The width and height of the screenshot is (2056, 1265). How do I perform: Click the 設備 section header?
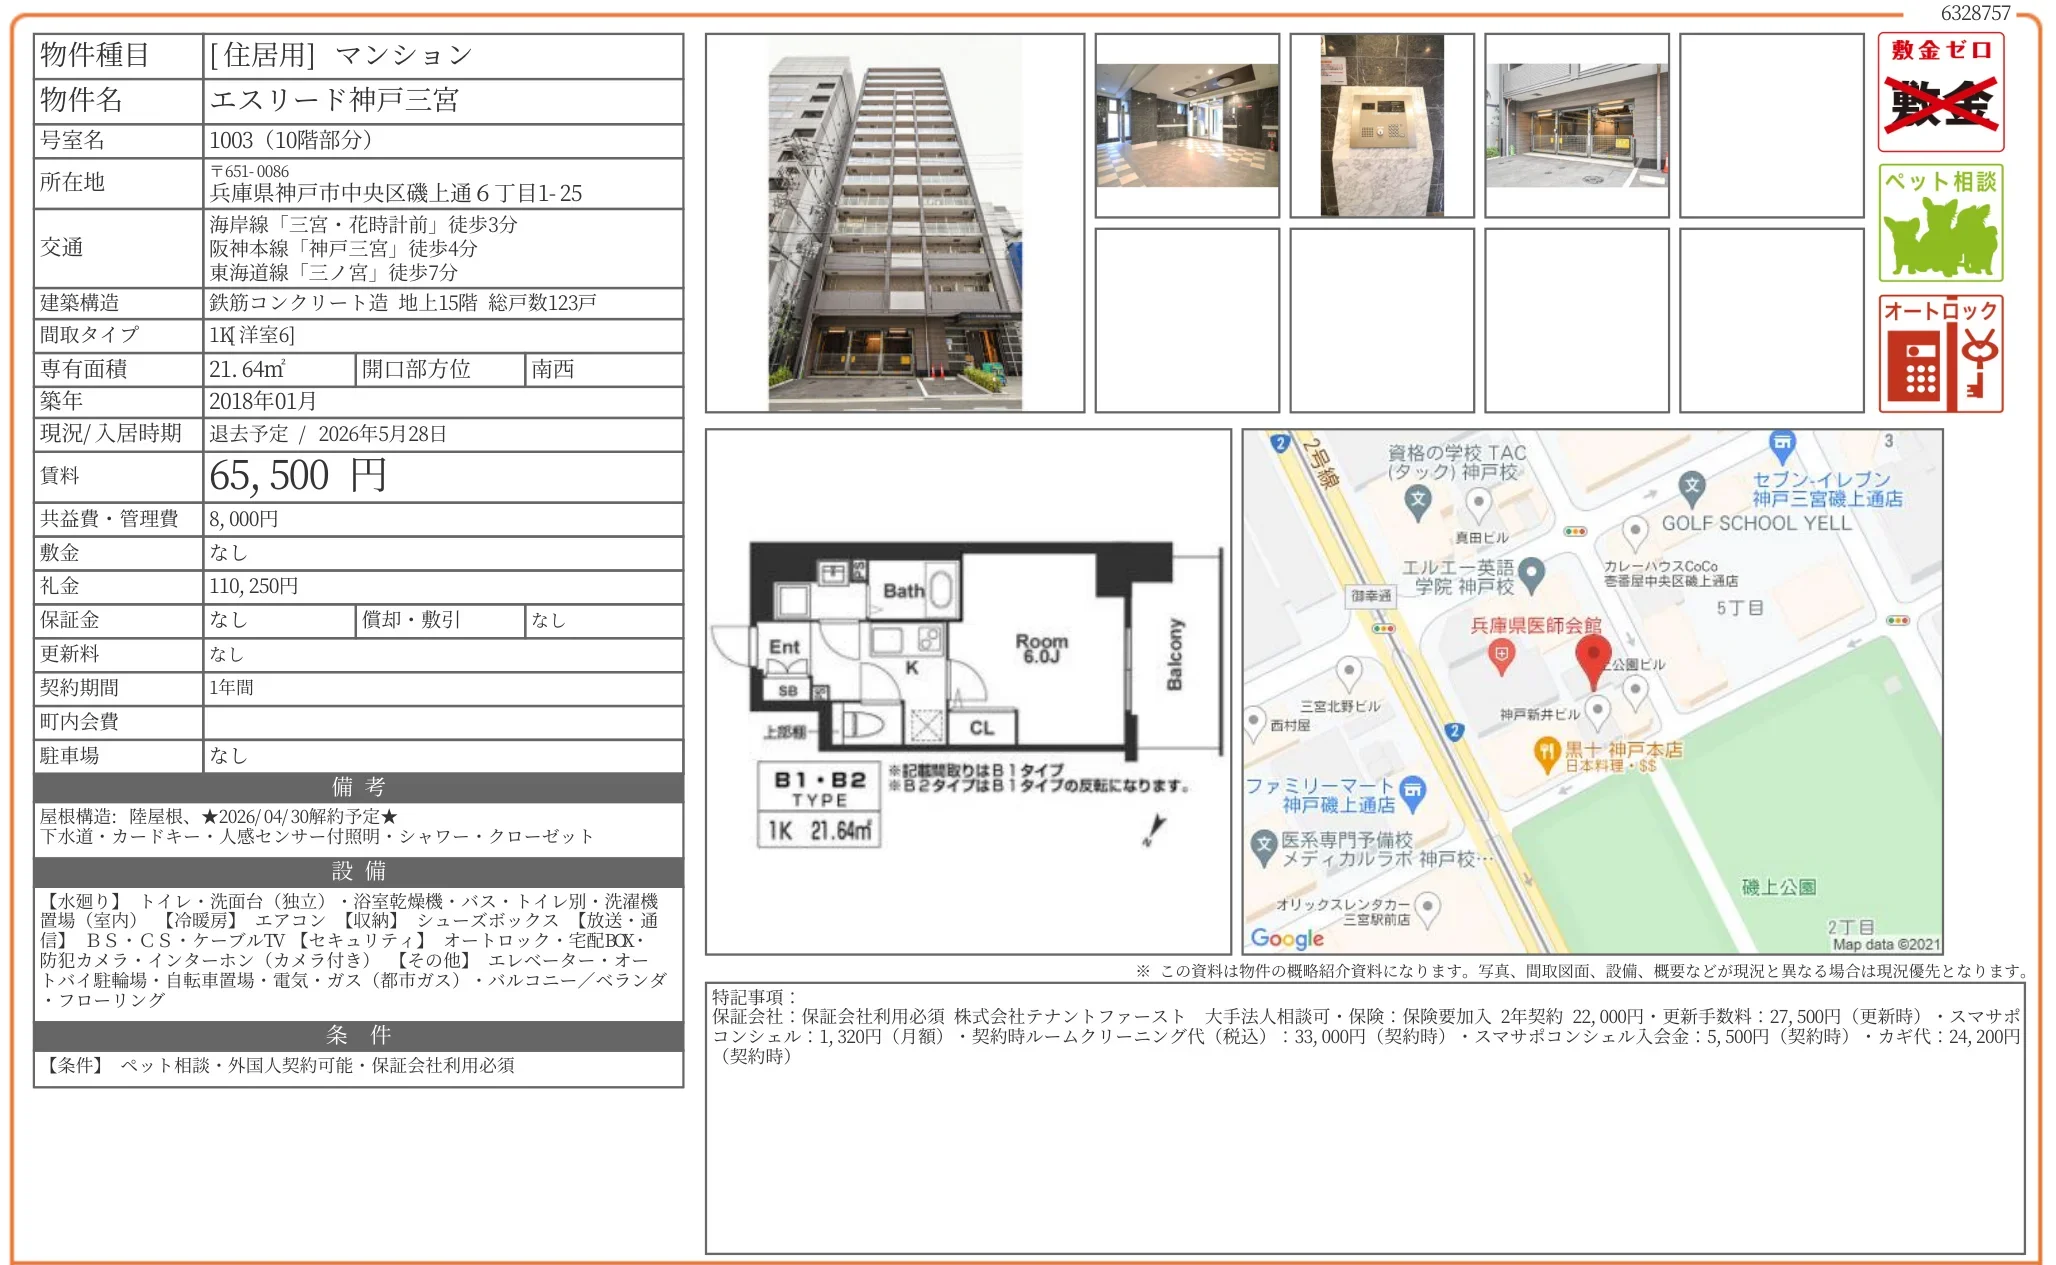click(358, 871)
